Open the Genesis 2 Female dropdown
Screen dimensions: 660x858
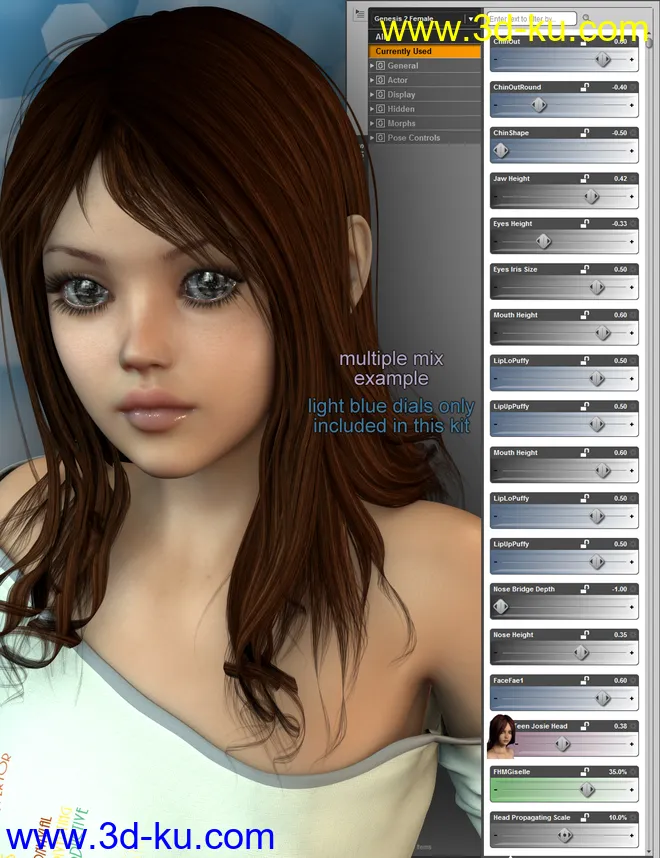click(x=470, y=19)
